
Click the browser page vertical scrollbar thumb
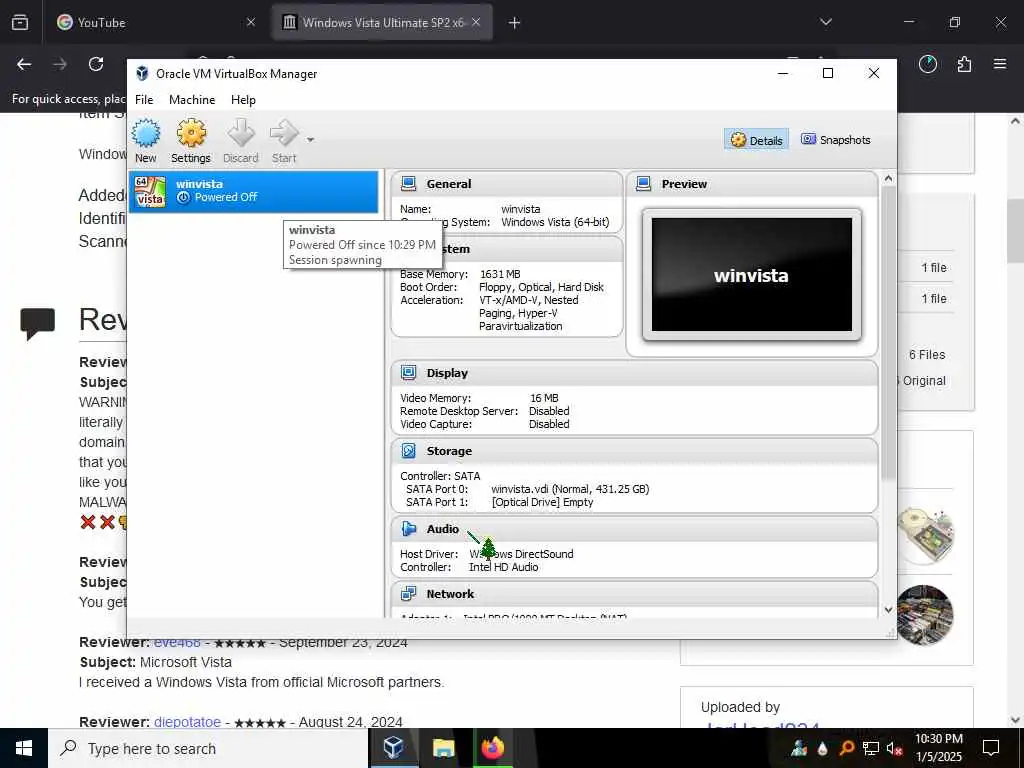[x=1015, y=229]
